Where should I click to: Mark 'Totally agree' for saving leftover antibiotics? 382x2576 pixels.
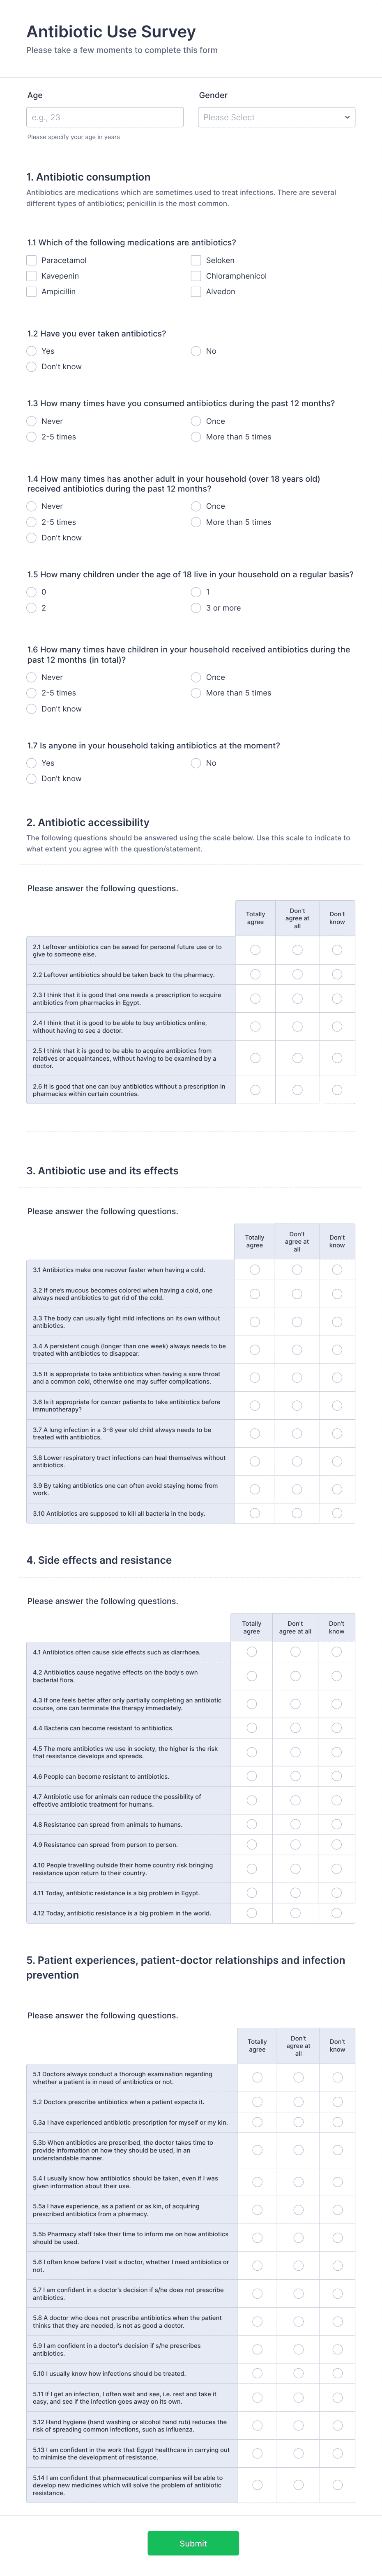point(255,950)
